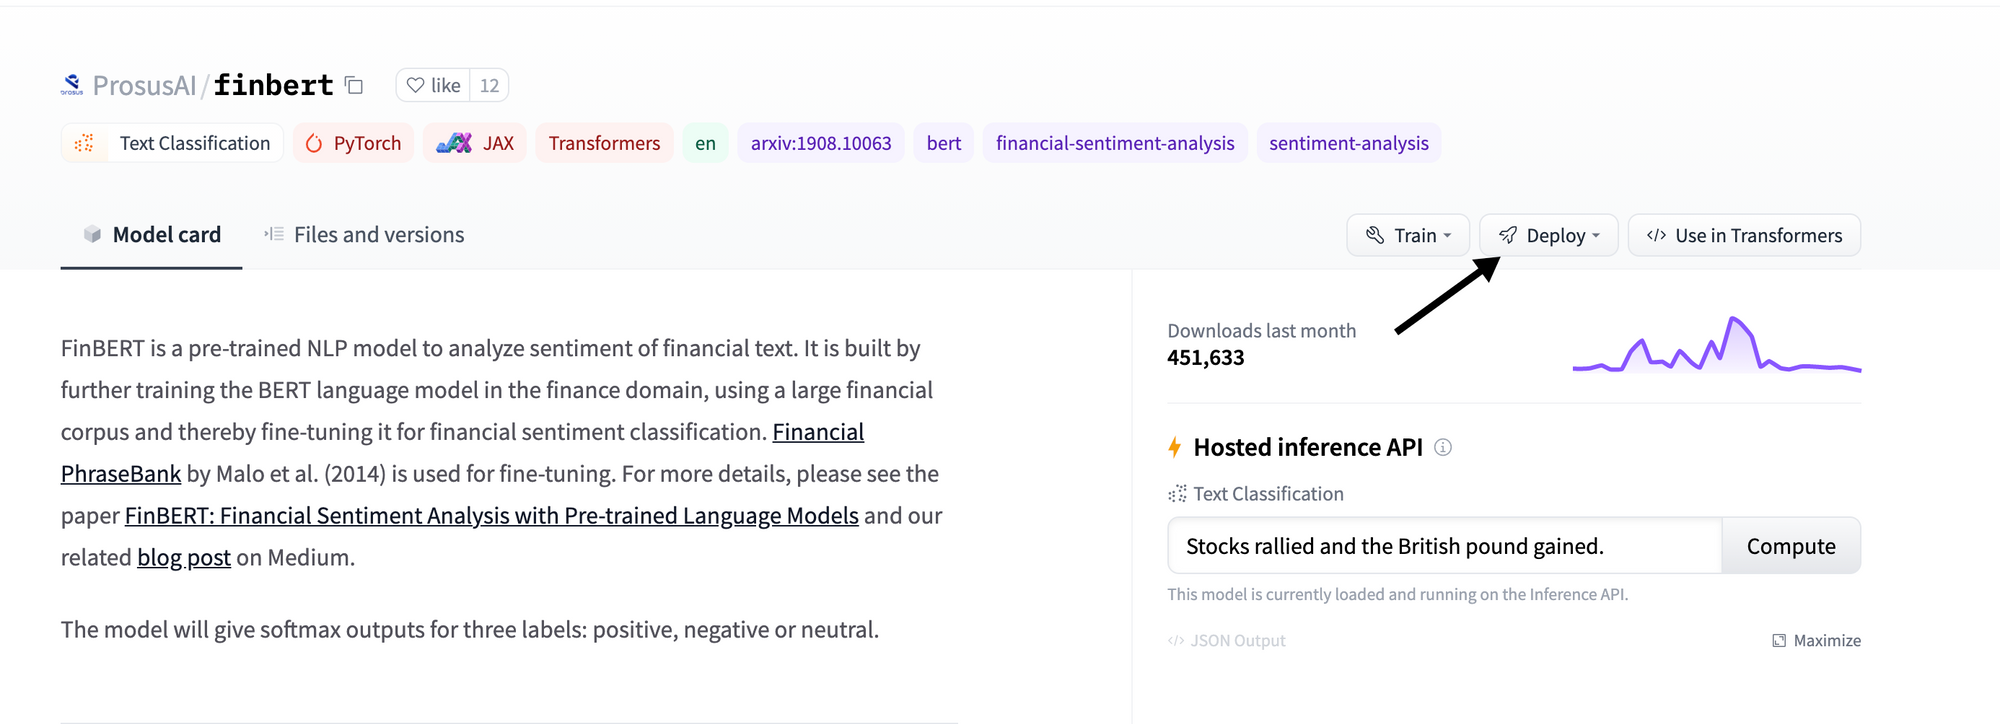
Task: Click the Hosted inference API info icon
Action: coord(1443,447)
